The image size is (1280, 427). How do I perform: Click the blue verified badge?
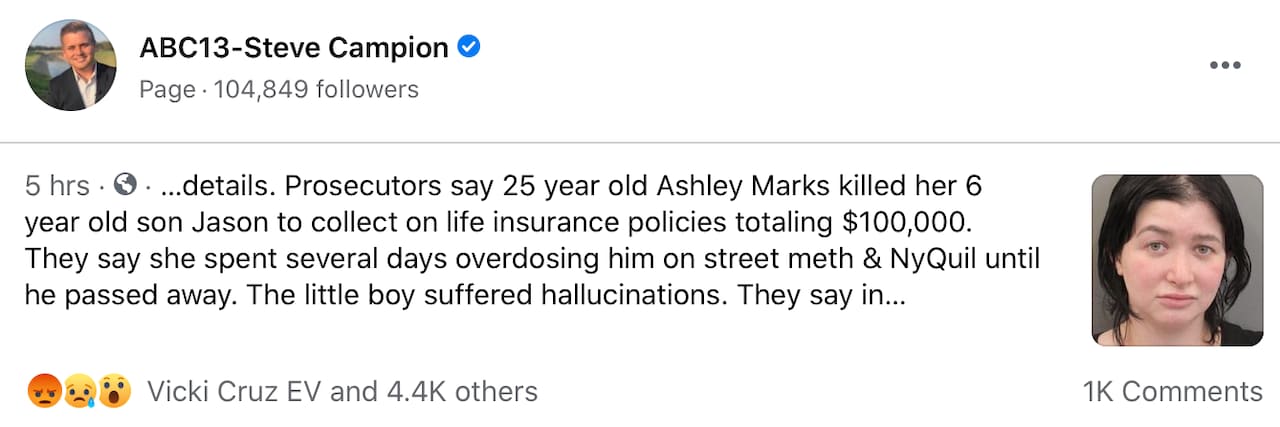coord(469,46)
